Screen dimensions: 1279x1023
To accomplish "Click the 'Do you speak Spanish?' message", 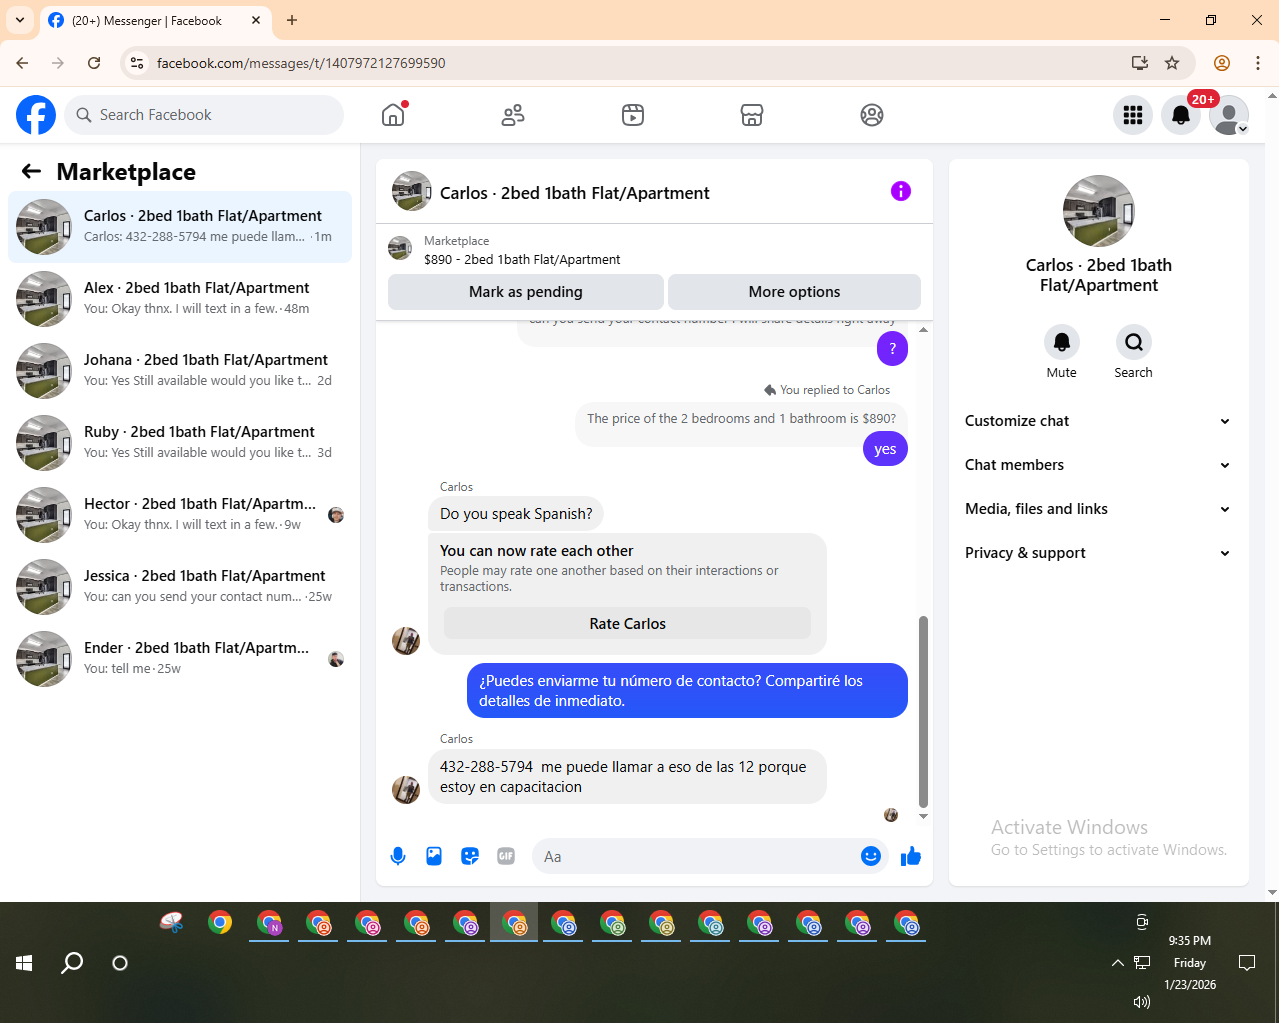I will coord(516,514).
